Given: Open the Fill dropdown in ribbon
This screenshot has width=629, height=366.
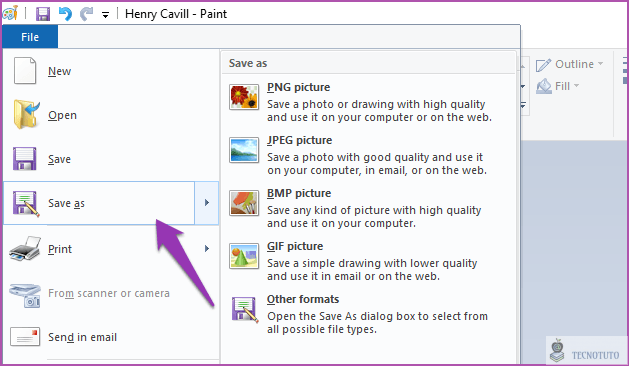Looking at the screenshot, I should tap(576, 85).
